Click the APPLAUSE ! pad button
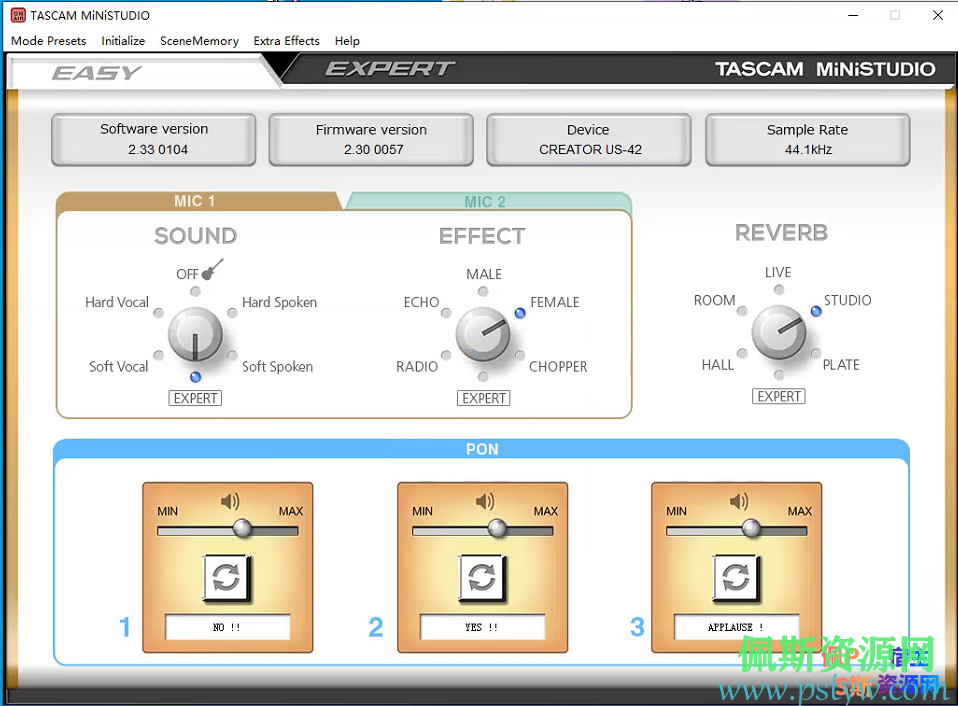Screen dimensions: 958x706 coord(736,627)
